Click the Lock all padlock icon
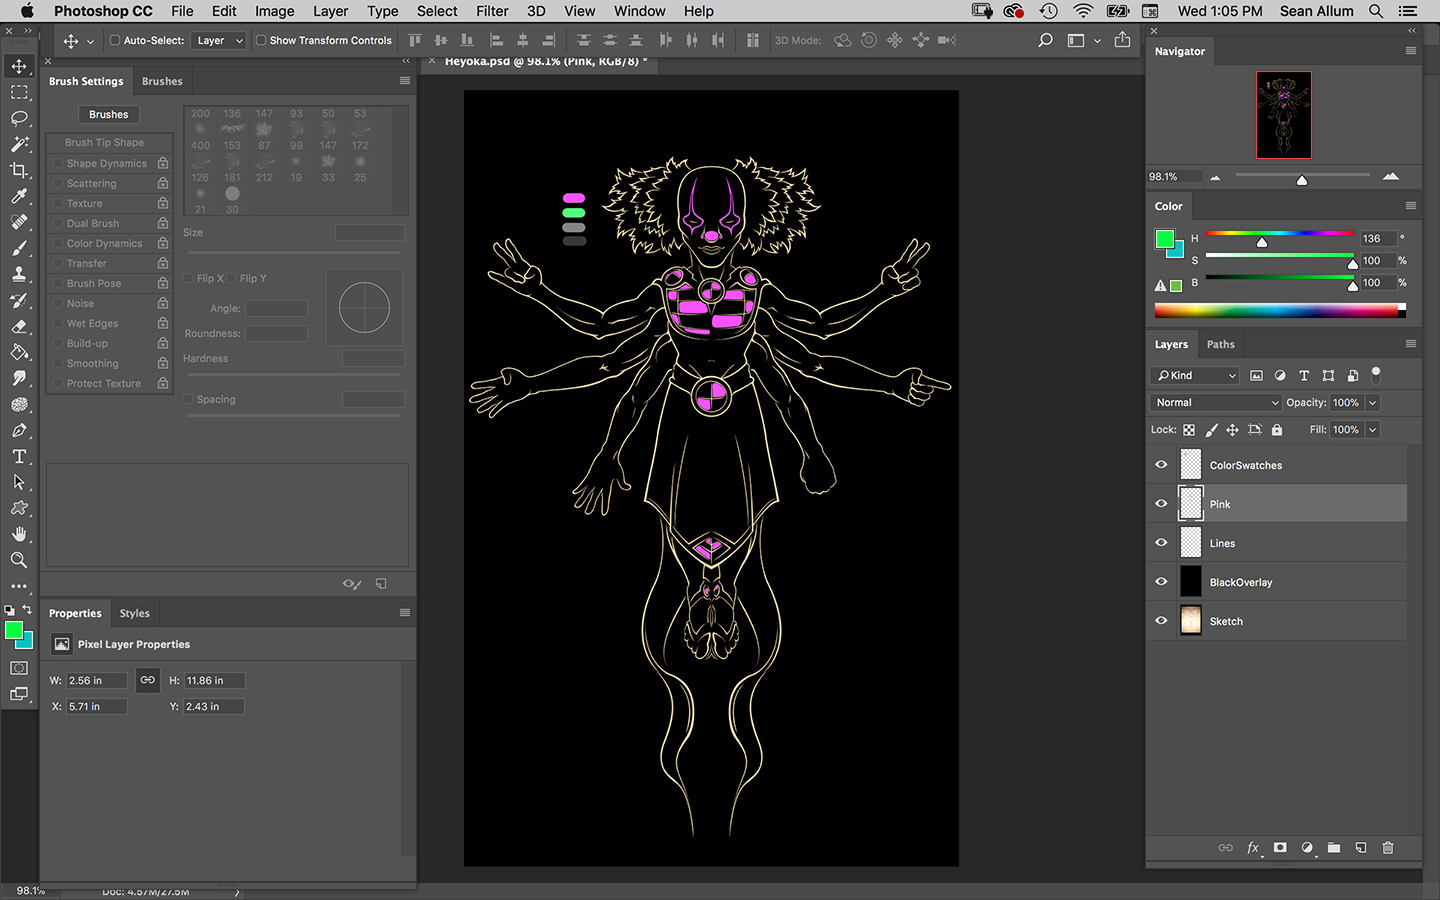Image resolution: width=1440 pixels, height=900 pixels. coord(1277,430)
